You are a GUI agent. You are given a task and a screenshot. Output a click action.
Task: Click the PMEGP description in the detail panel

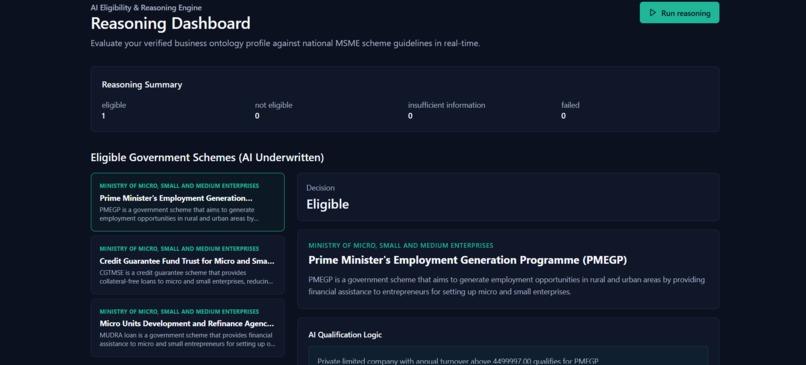coord(506,286)
